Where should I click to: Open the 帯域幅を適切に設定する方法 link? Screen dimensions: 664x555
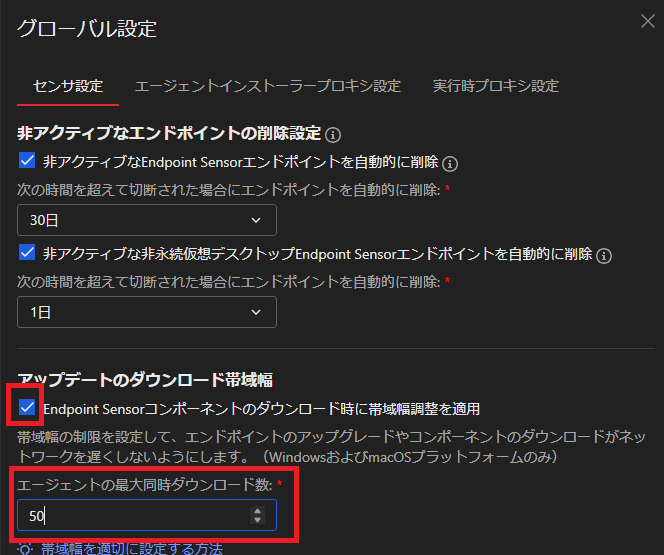coord(132,549)
